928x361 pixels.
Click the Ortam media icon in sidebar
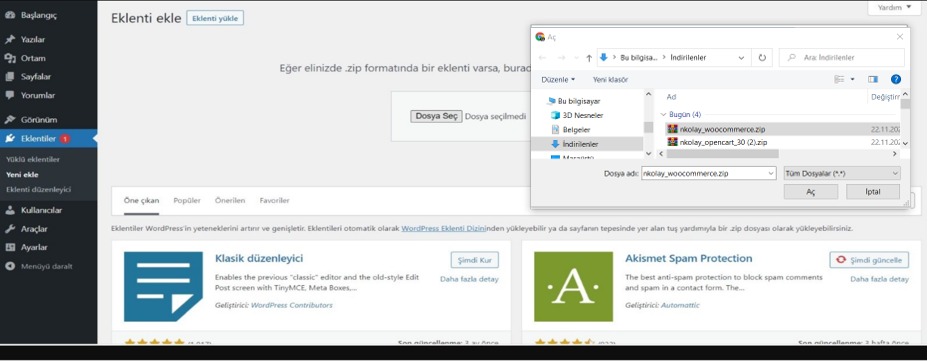(9, 58)
